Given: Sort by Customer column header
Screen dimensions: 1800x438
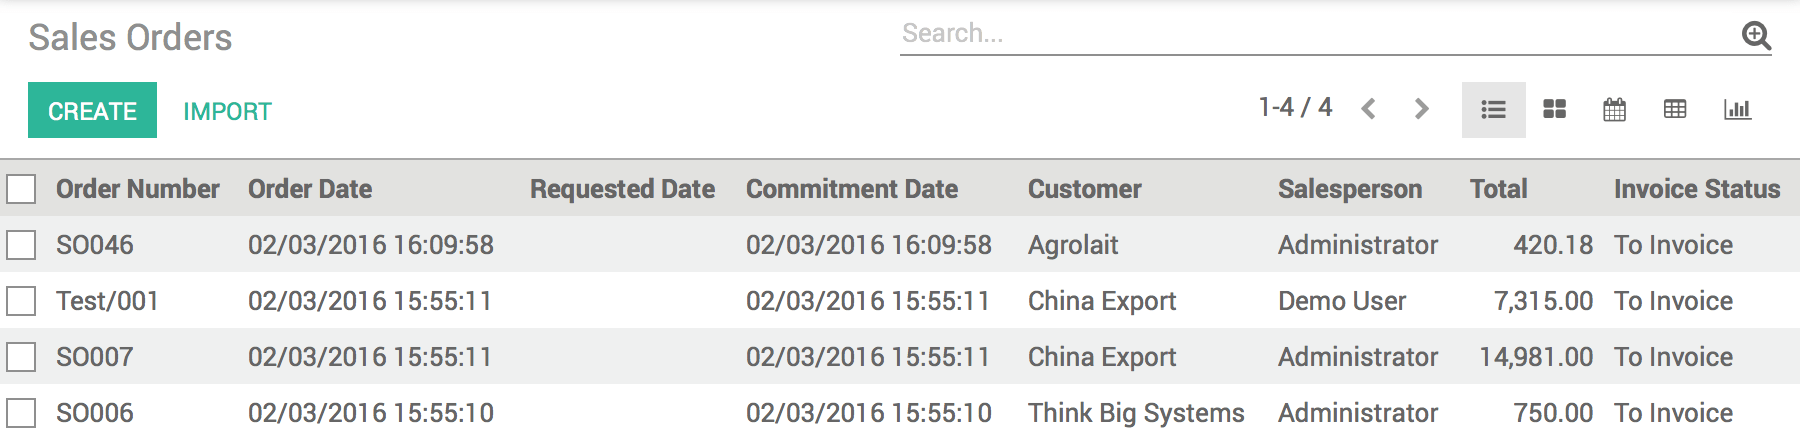Looking at the screenshot, I should pos(1084,189).
